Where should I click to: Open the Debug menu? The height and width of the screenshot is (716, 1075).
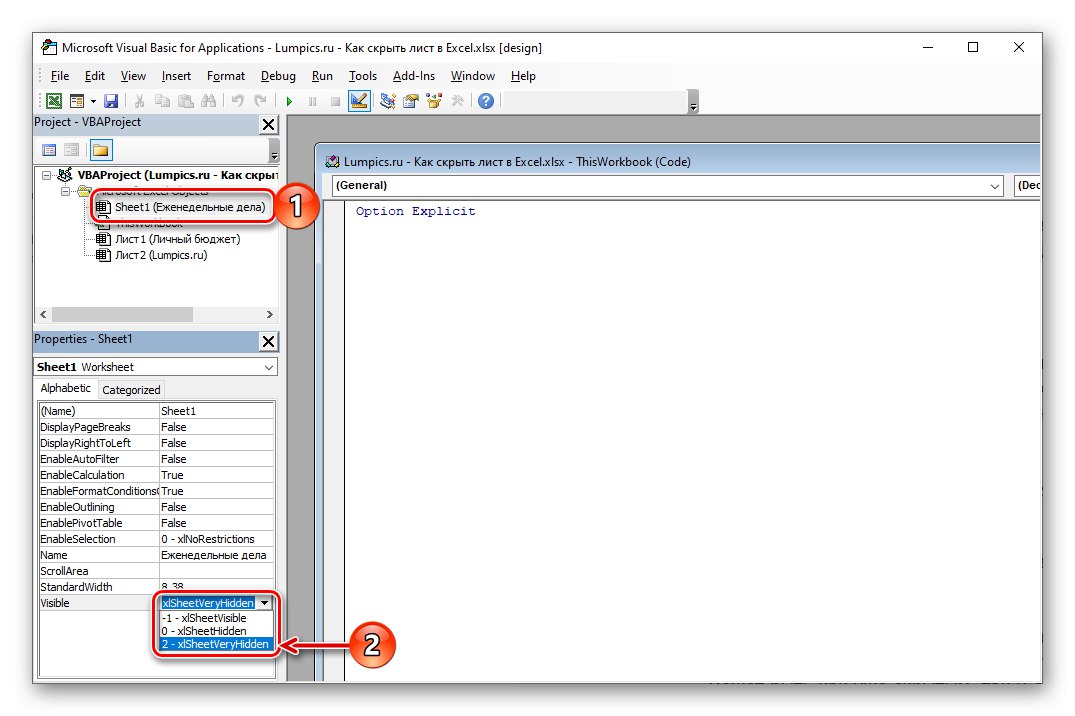click(x=278, y=76)
